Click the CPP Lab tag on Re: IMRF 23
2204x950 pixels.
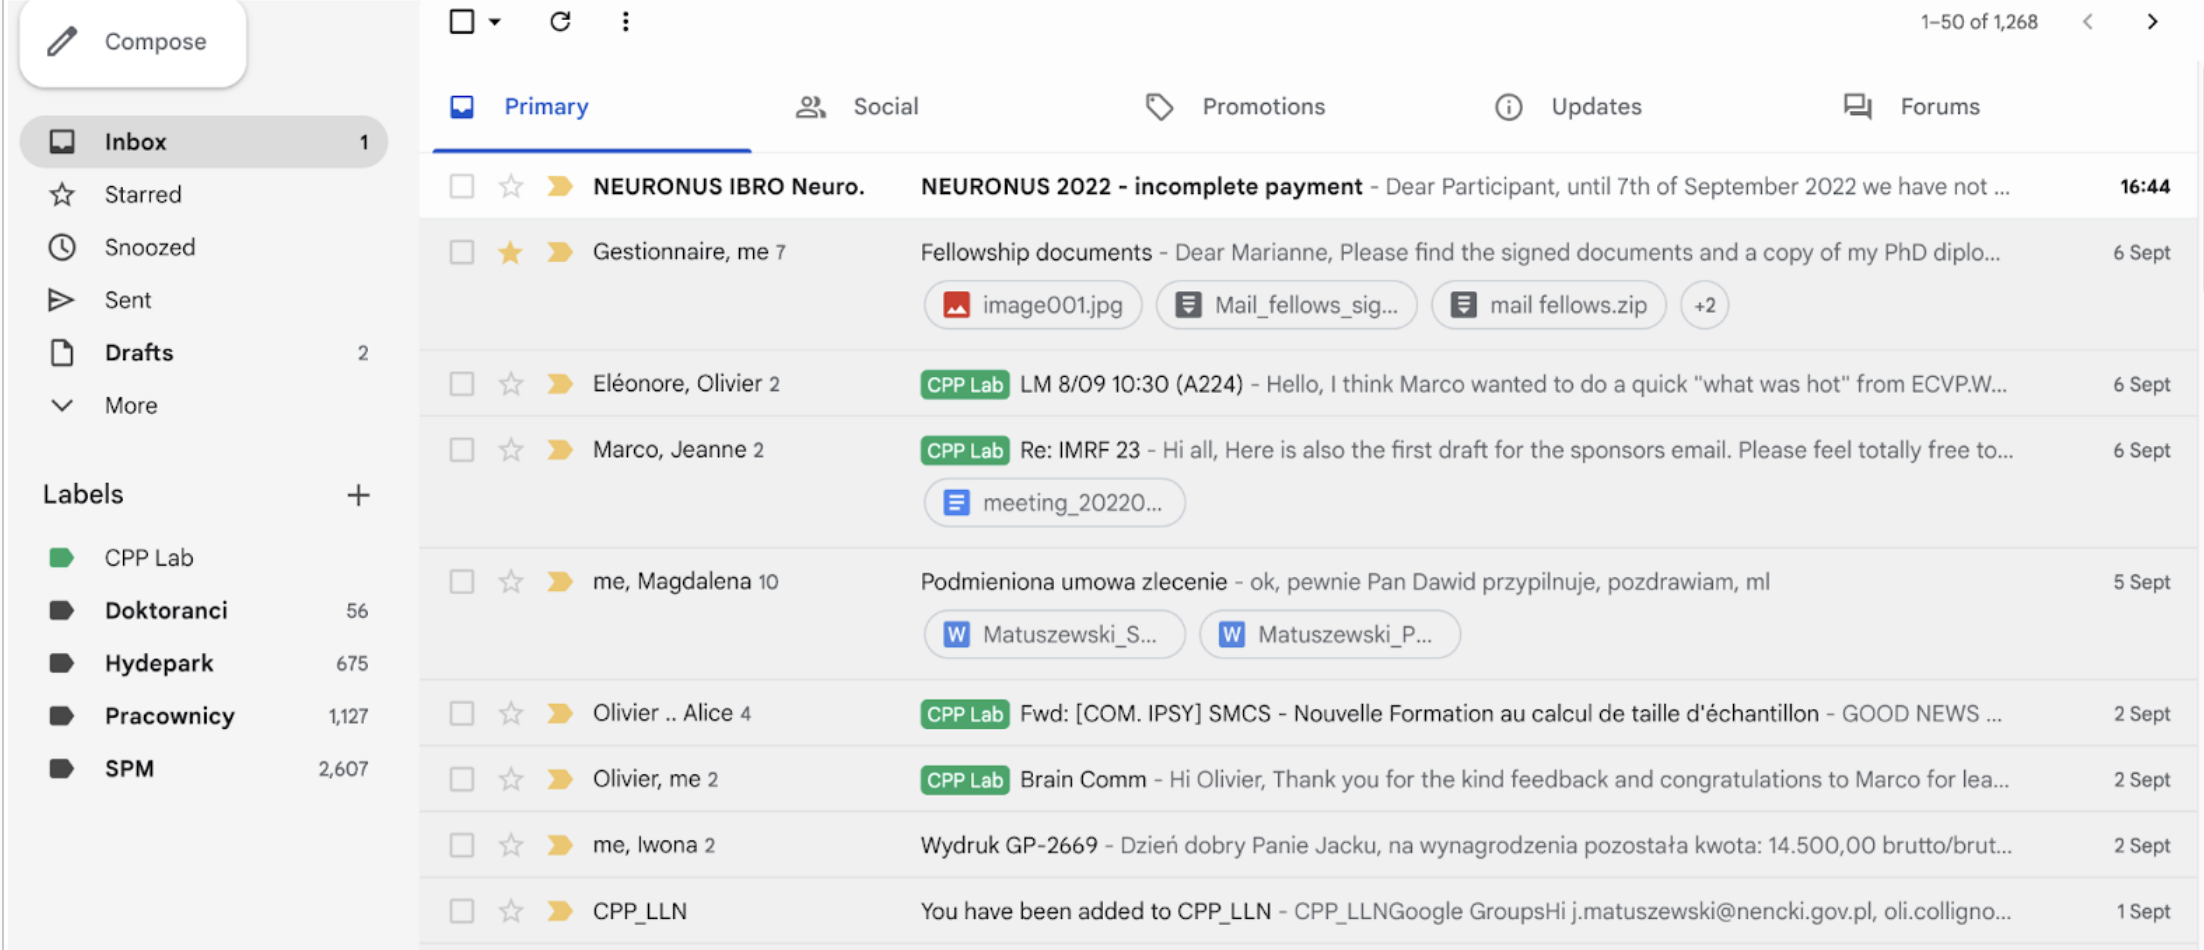(x=965, y=451)
